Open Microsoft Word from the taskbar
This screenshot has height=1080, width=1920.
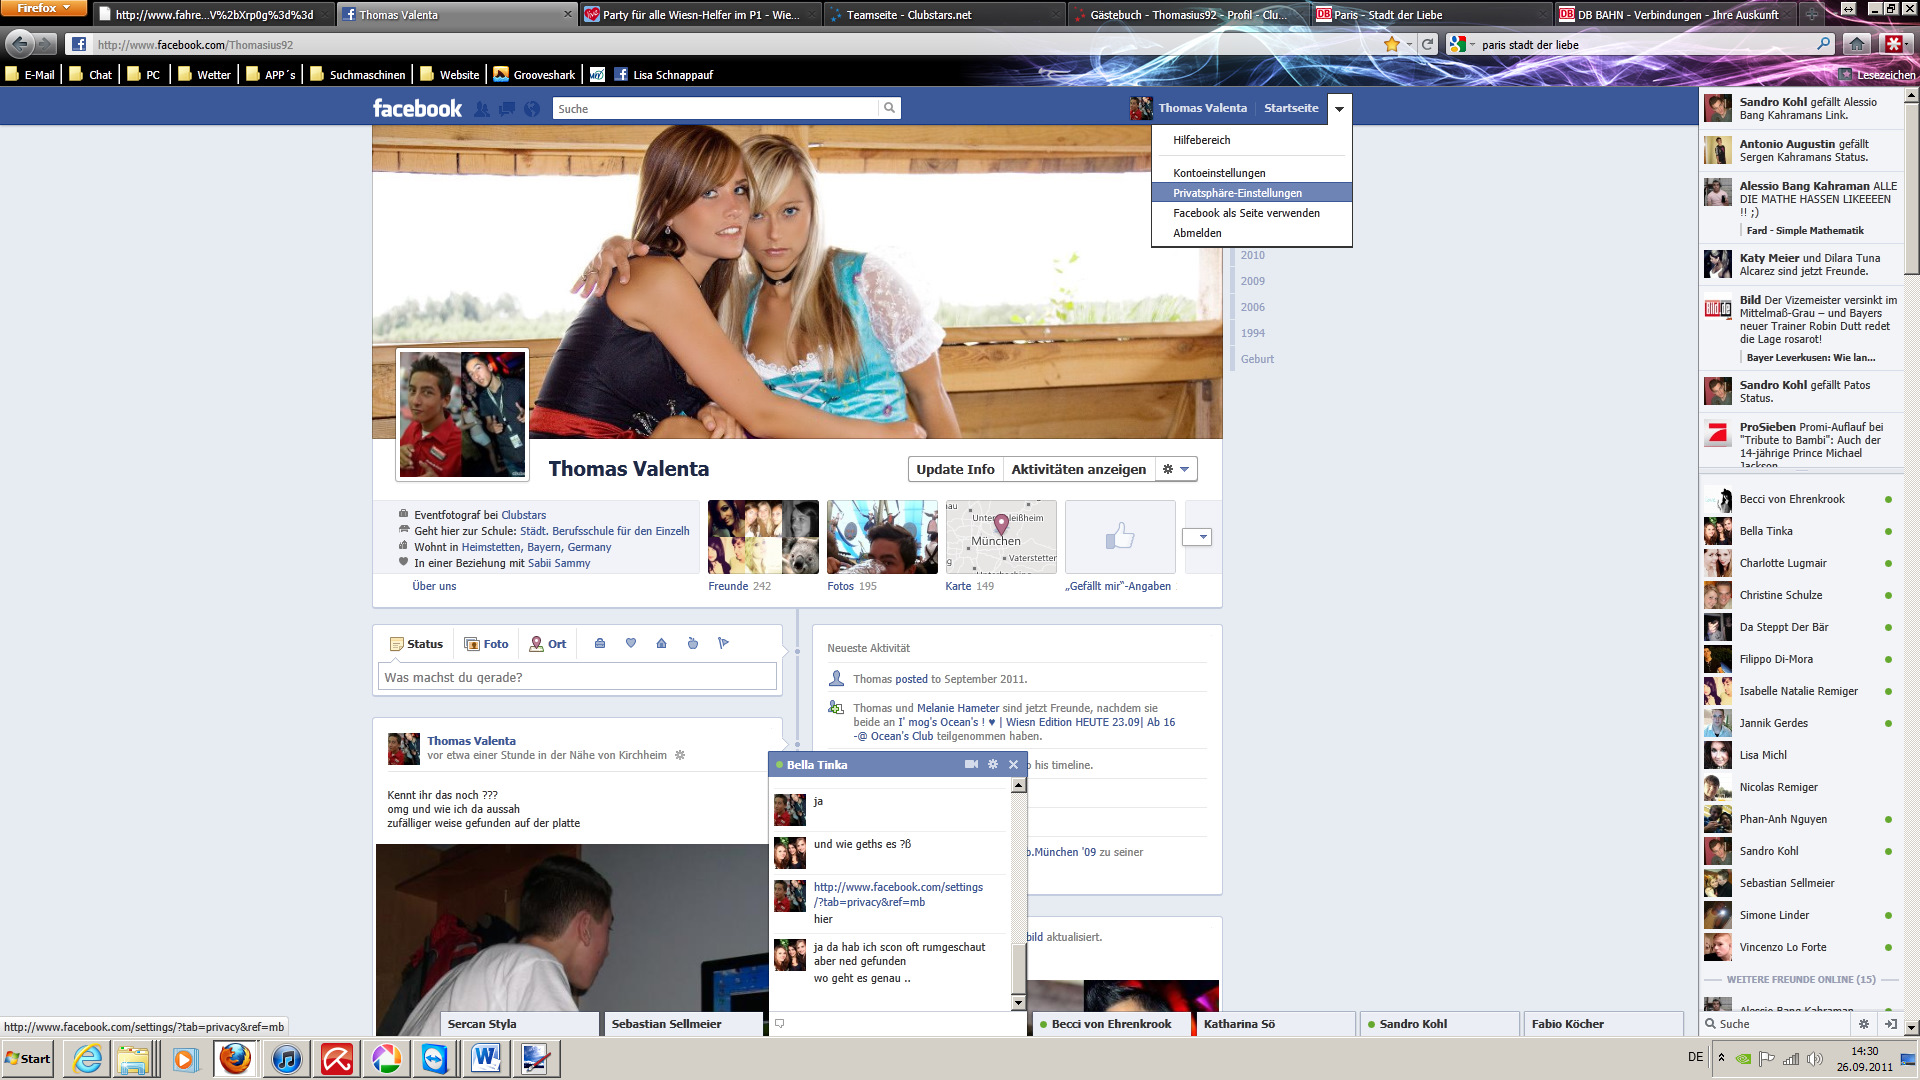[486, 1058]
